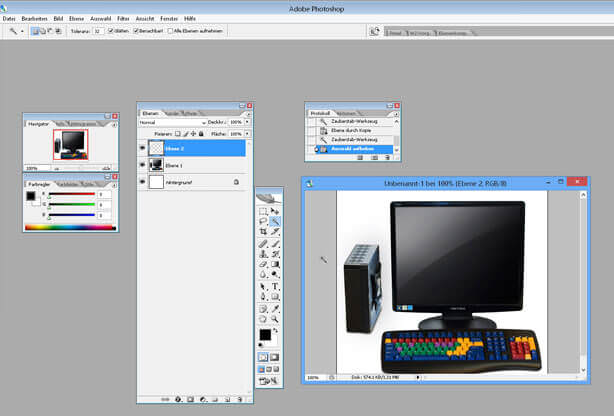Select the Dodge tool
This screenshot has height=416, width=614.
[x=275, y=275]
